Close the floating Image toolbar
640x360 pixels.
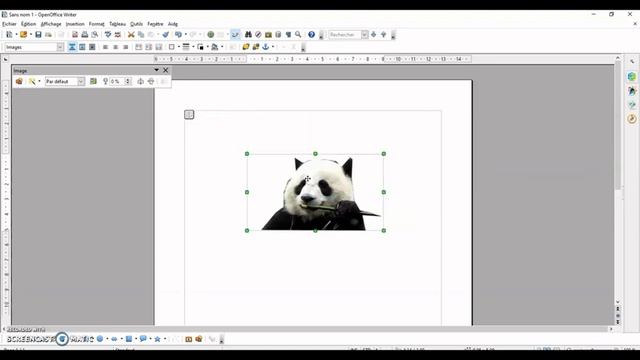tap(166, 70)
